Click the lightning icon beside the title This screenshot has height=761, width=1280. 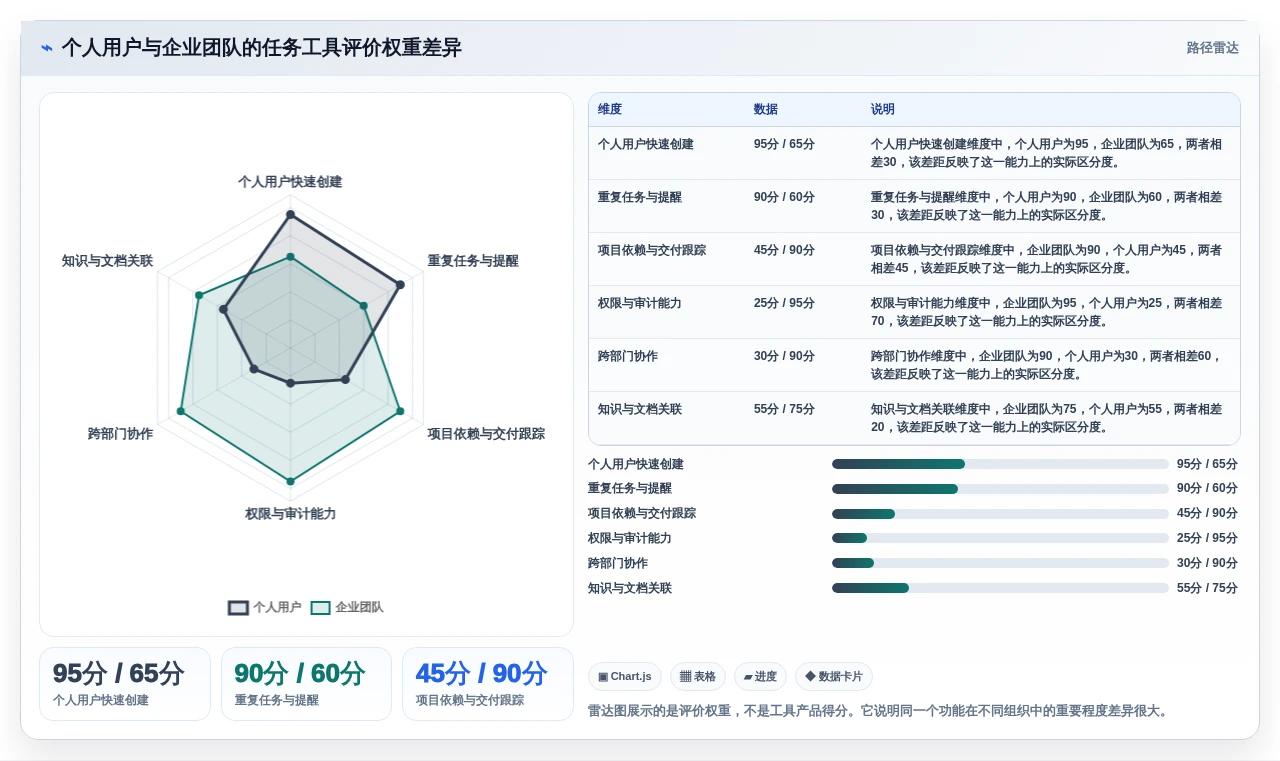click(47, 48)
